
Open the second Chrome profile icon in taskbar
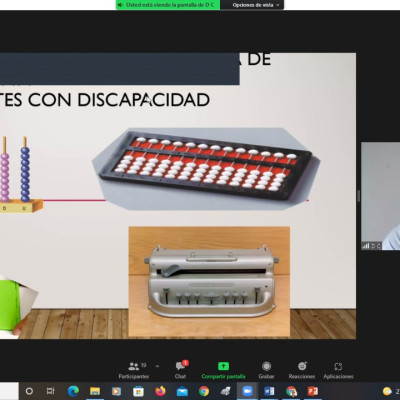291,391
